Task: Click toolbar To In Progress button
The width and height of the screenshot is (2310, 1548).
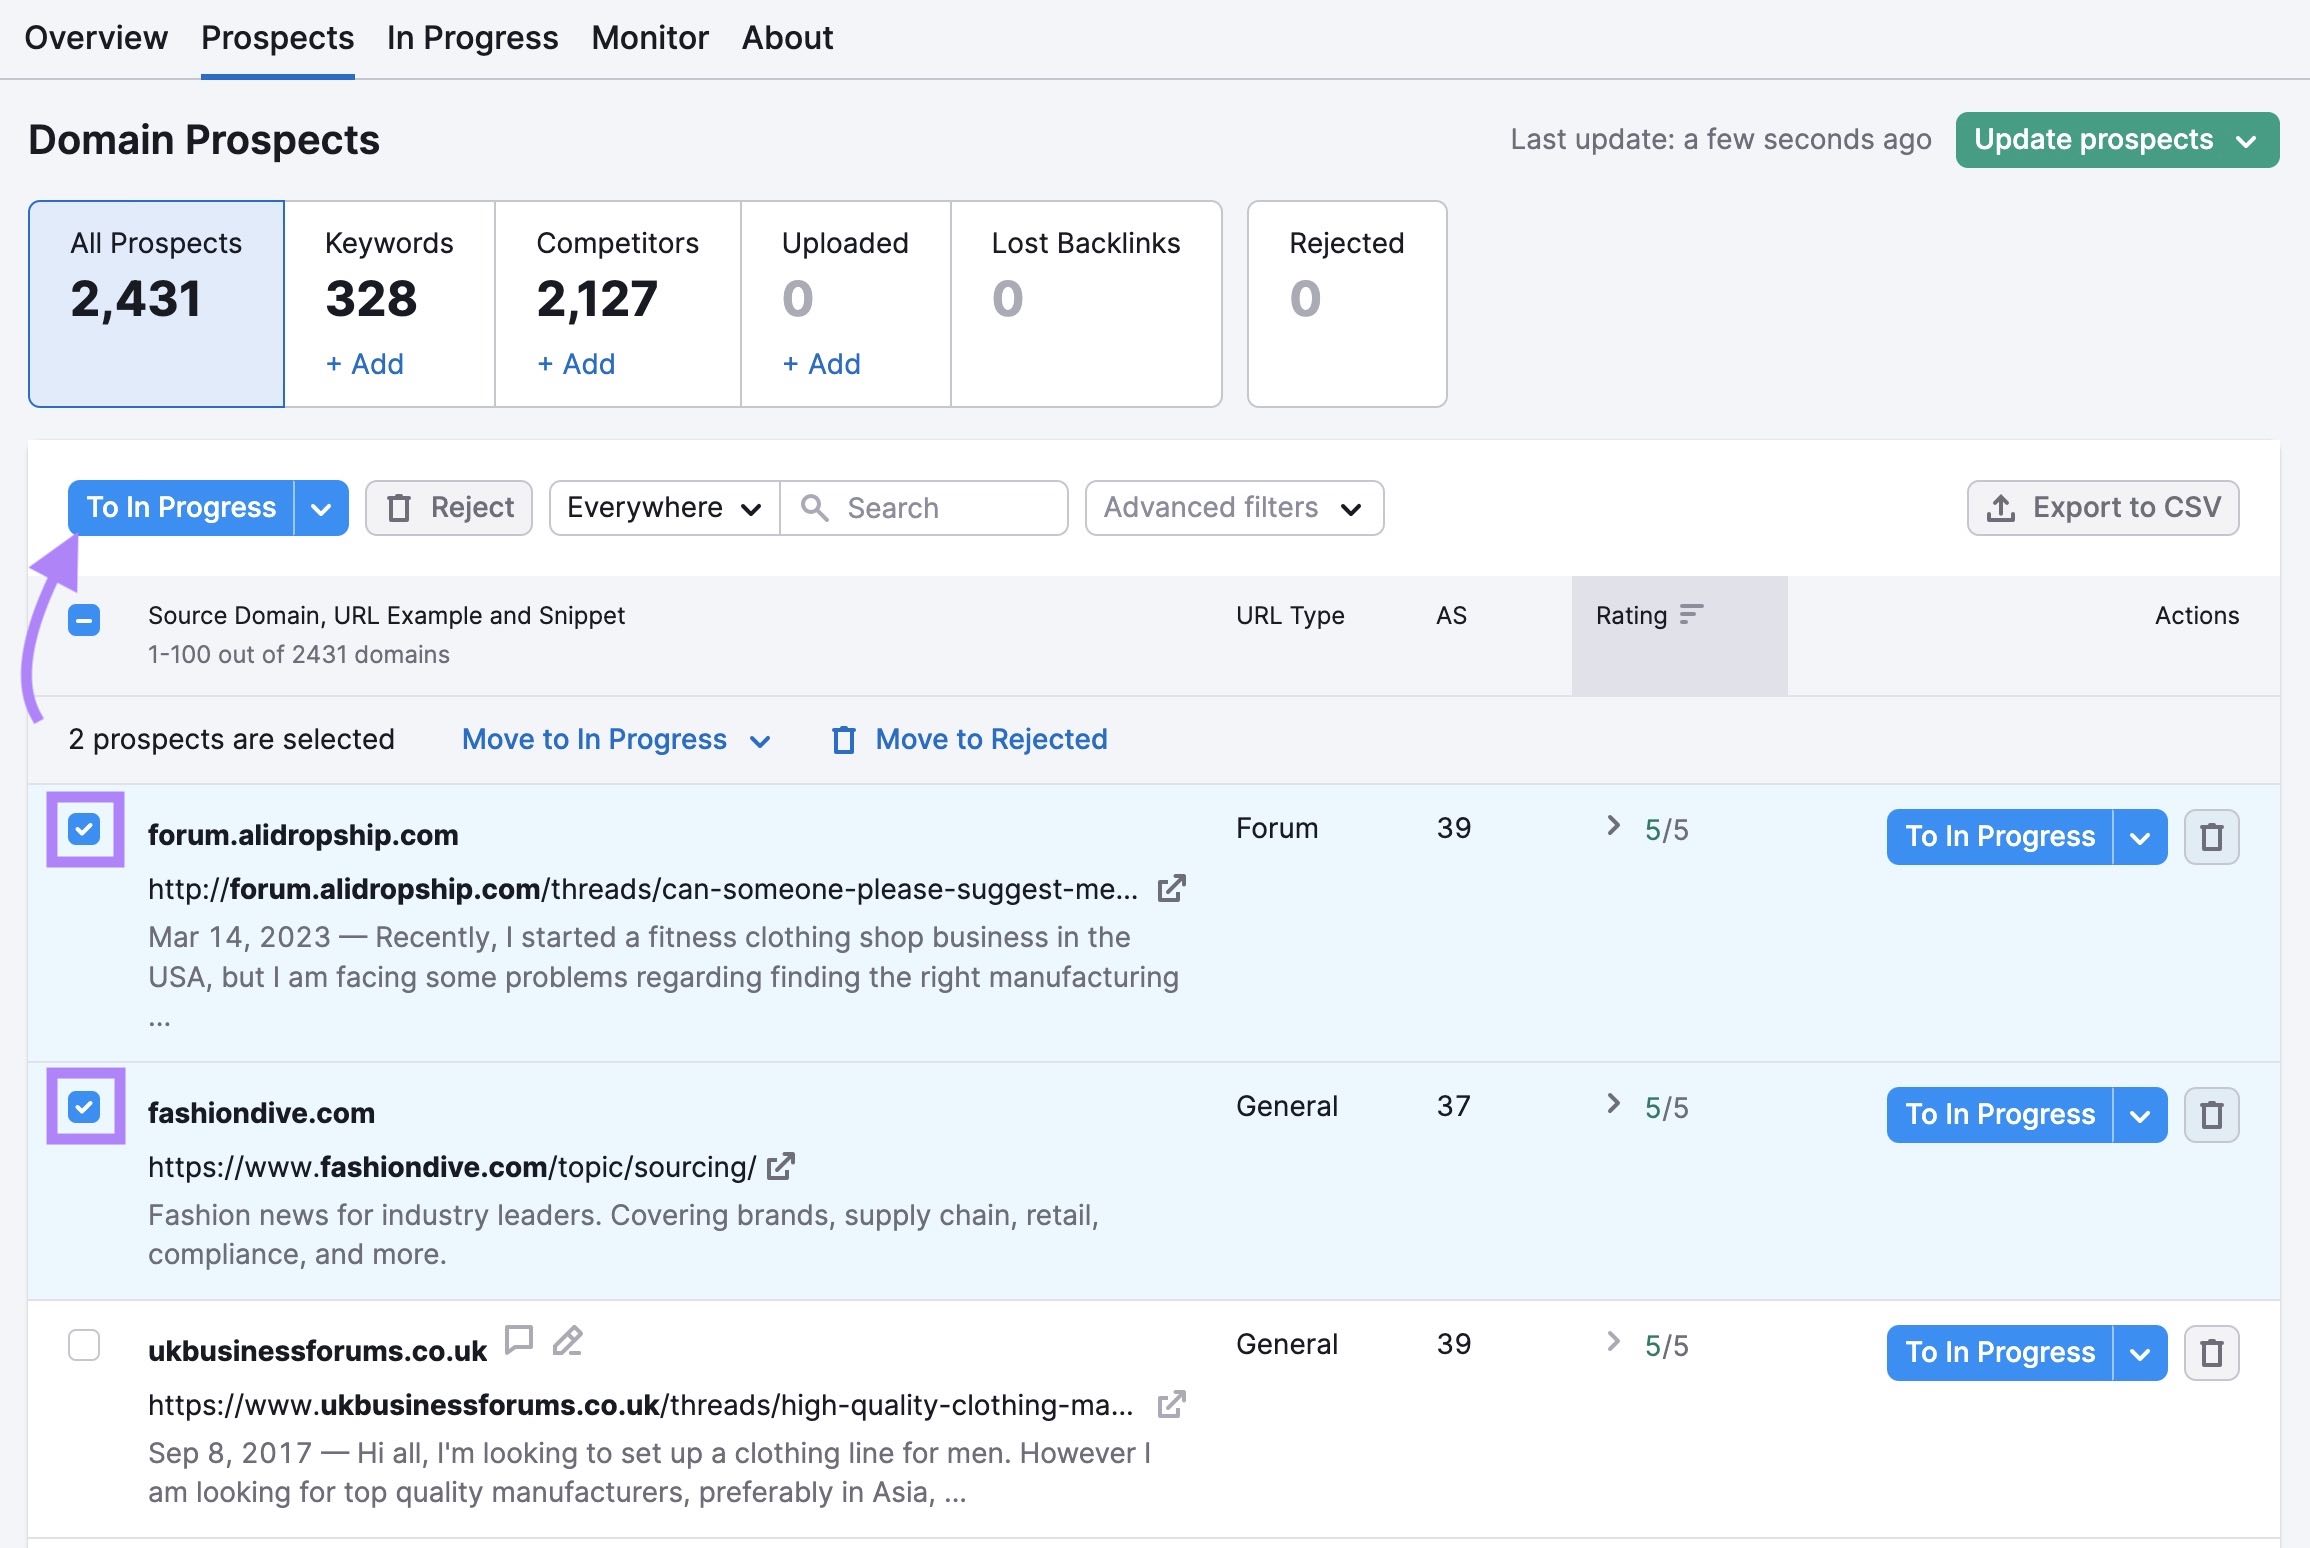Action: pyautogui.click(x=181, y=508)
